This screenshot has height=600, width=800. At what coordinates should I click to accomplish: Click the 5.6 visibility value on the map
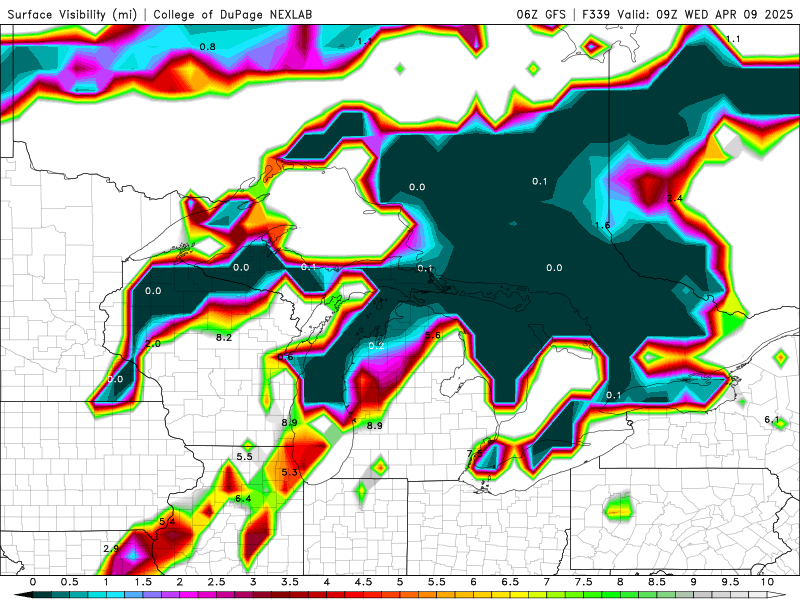click(x=433, y=335)
